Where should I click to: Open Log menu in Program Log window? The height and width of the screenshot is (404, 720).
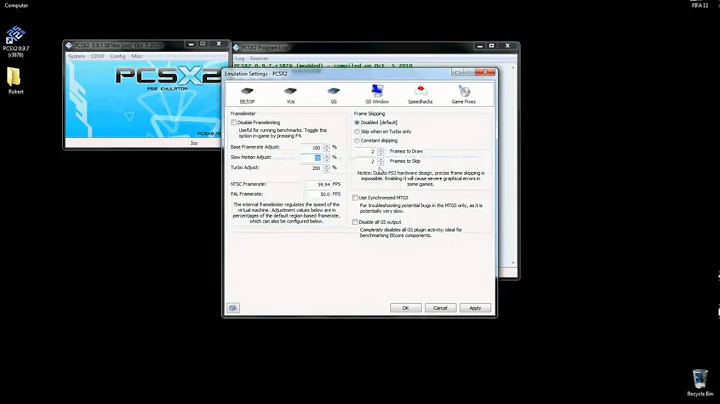coord(240,58)
